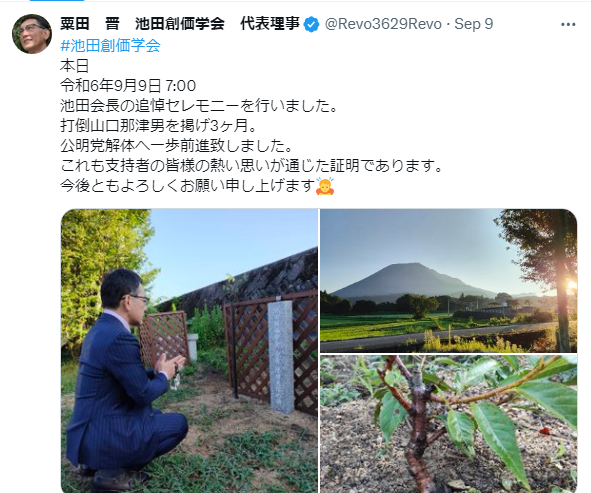View the mountain landscape photo
Viewport: 591px width, 493px height.
[449, 281]
